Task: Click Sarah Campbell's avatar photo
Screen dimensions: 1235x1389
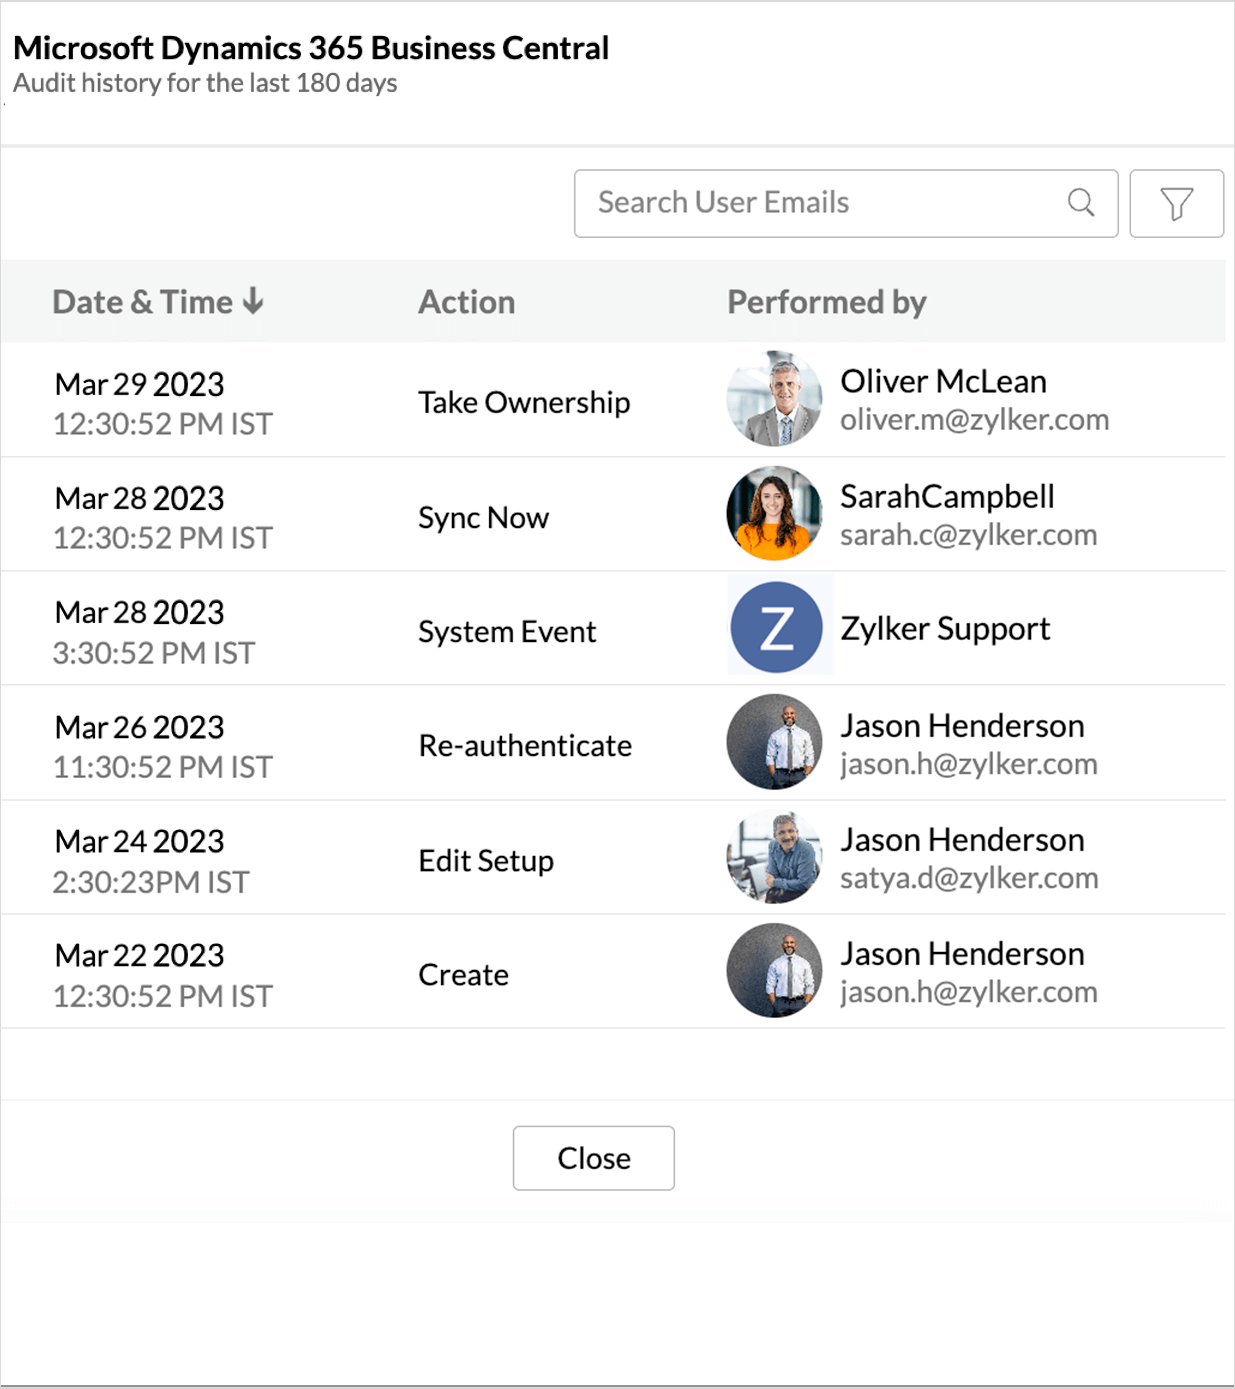Action: coord(774,514)
